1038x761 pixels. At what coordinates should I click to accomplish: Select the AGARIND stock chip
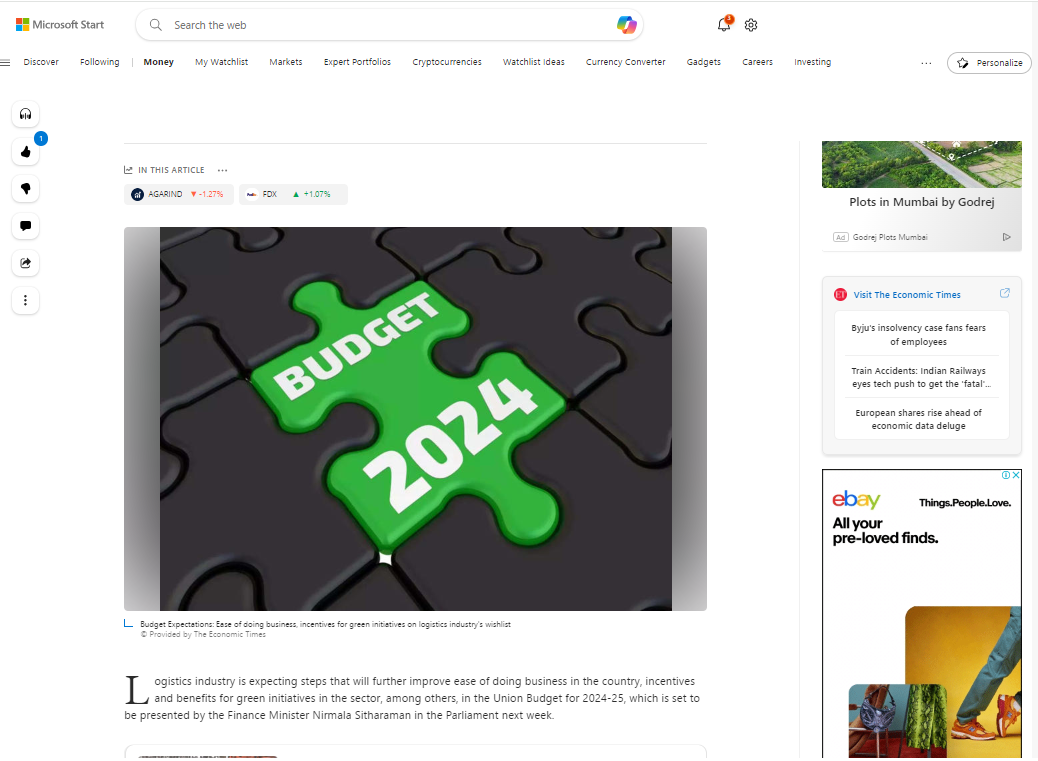178,194
